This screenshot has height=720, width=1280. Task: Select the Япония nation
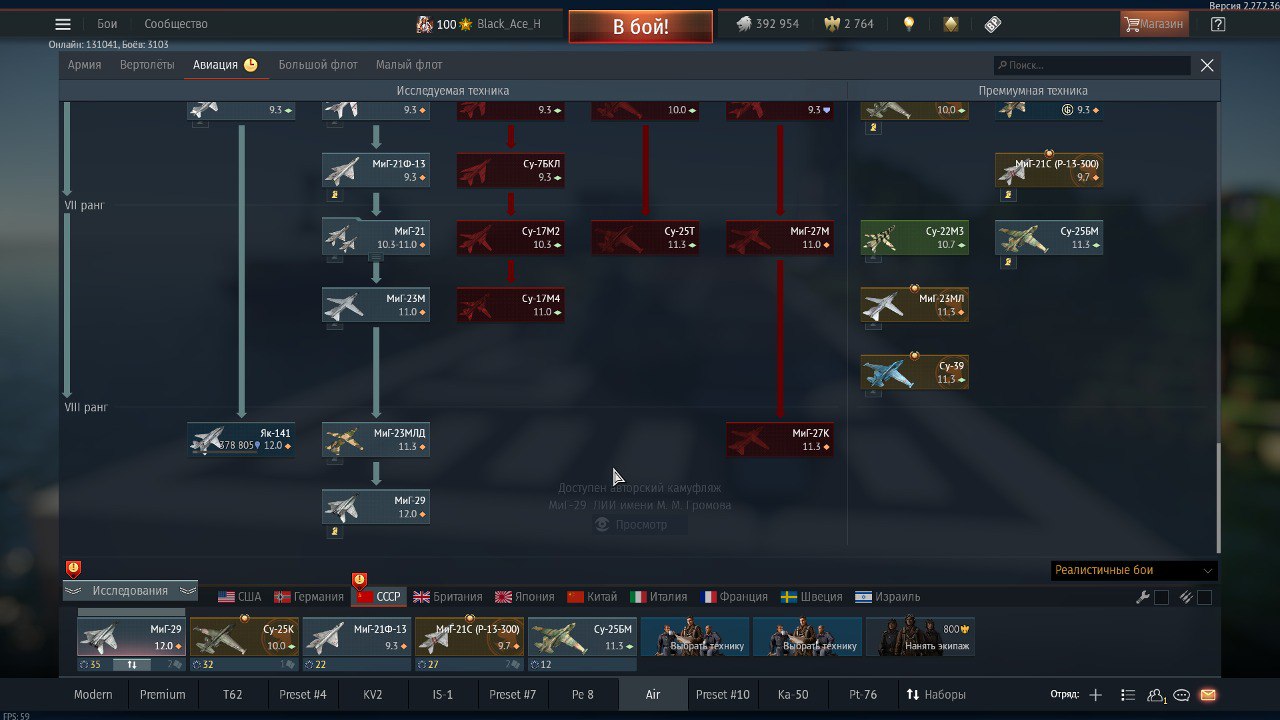(524, 597)
